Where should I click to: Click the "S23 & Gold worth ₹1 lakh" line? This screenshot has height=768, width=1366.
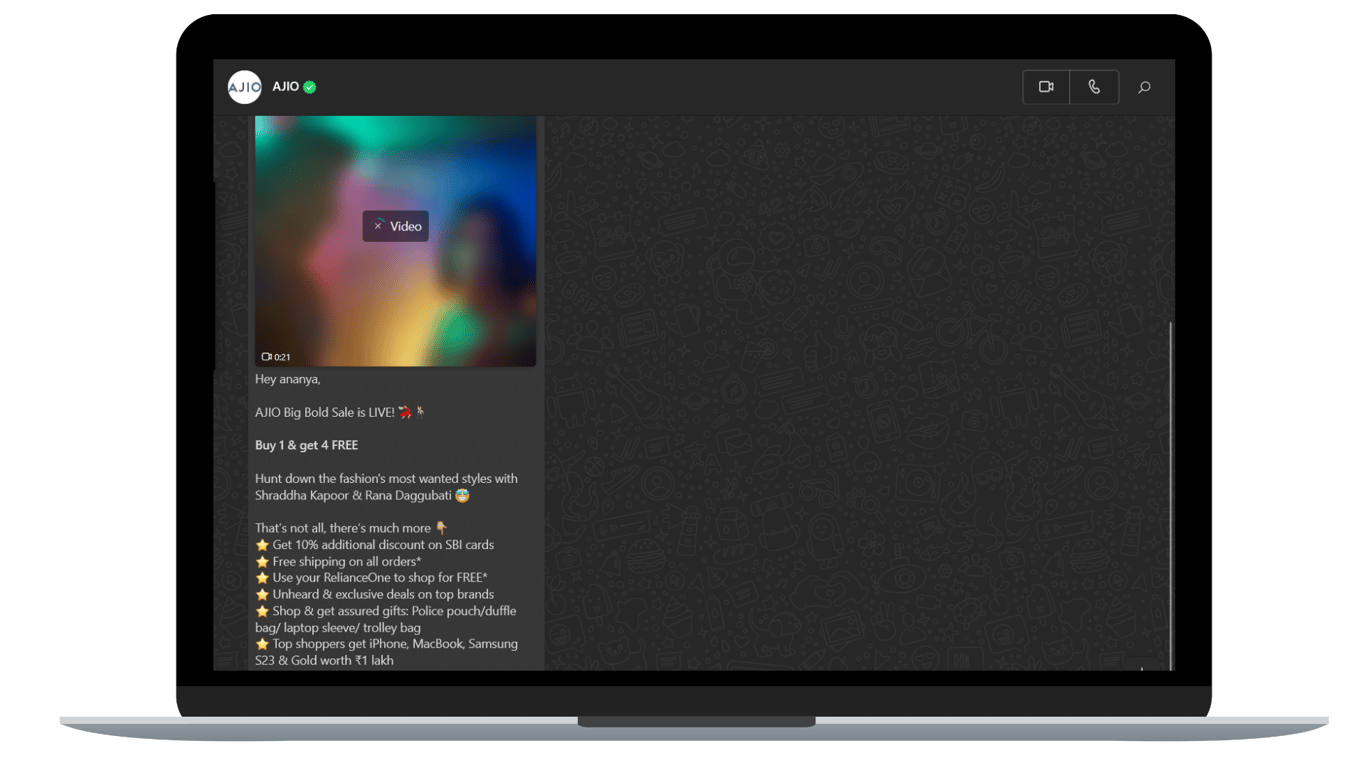click(x=324, y=661)
